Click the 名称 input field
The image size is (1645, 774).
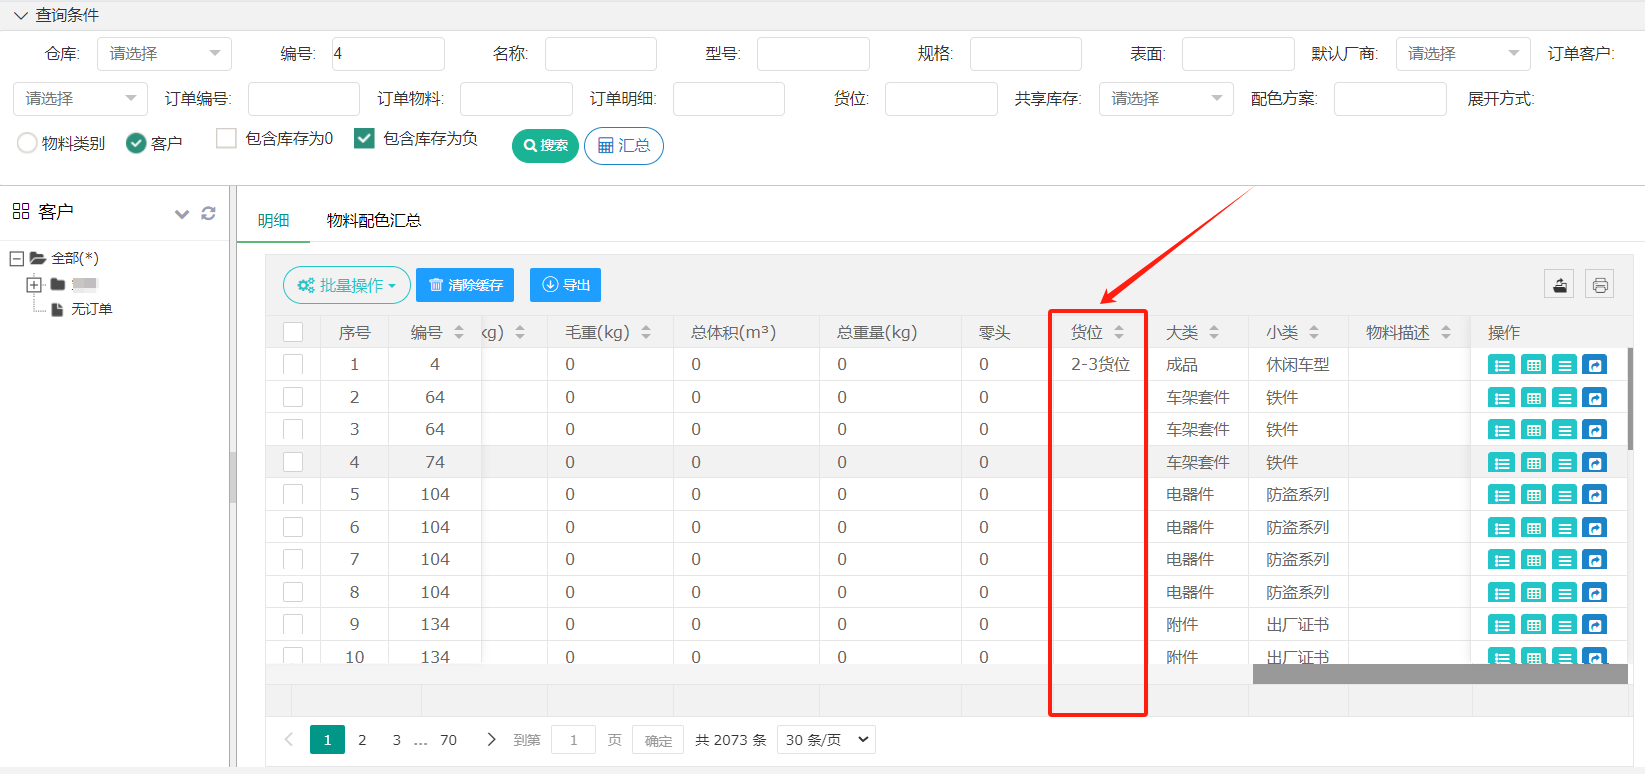tap(600, 54)
